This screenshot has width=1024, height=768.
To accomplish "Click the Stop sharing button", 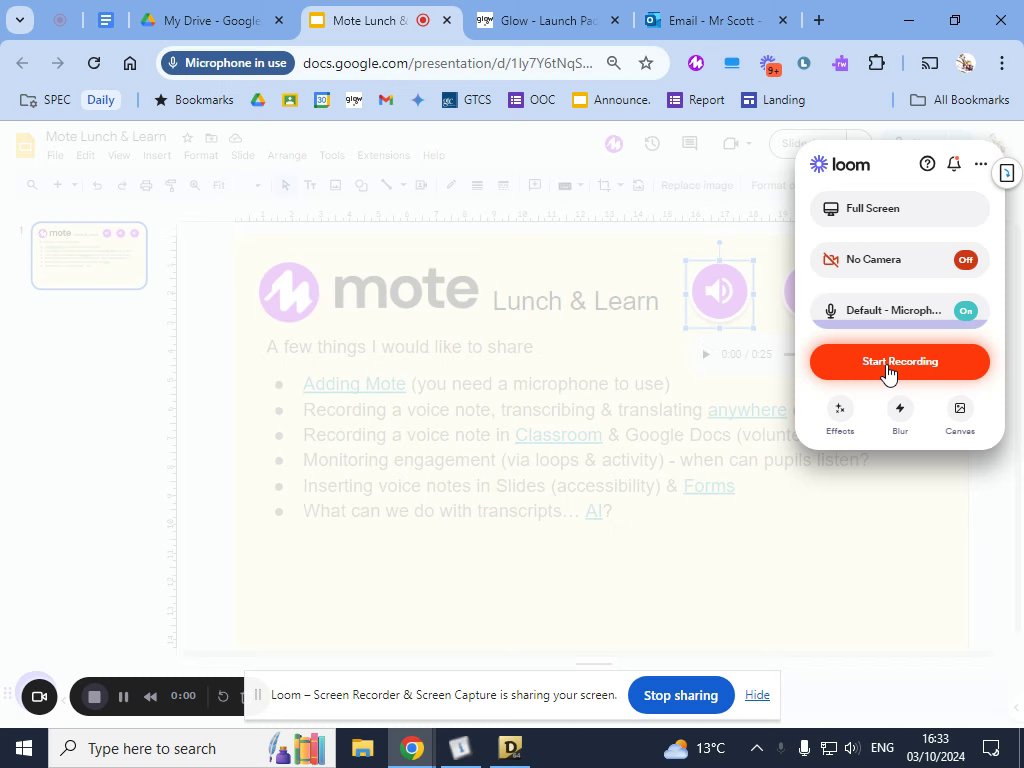I will pos(680,696).
